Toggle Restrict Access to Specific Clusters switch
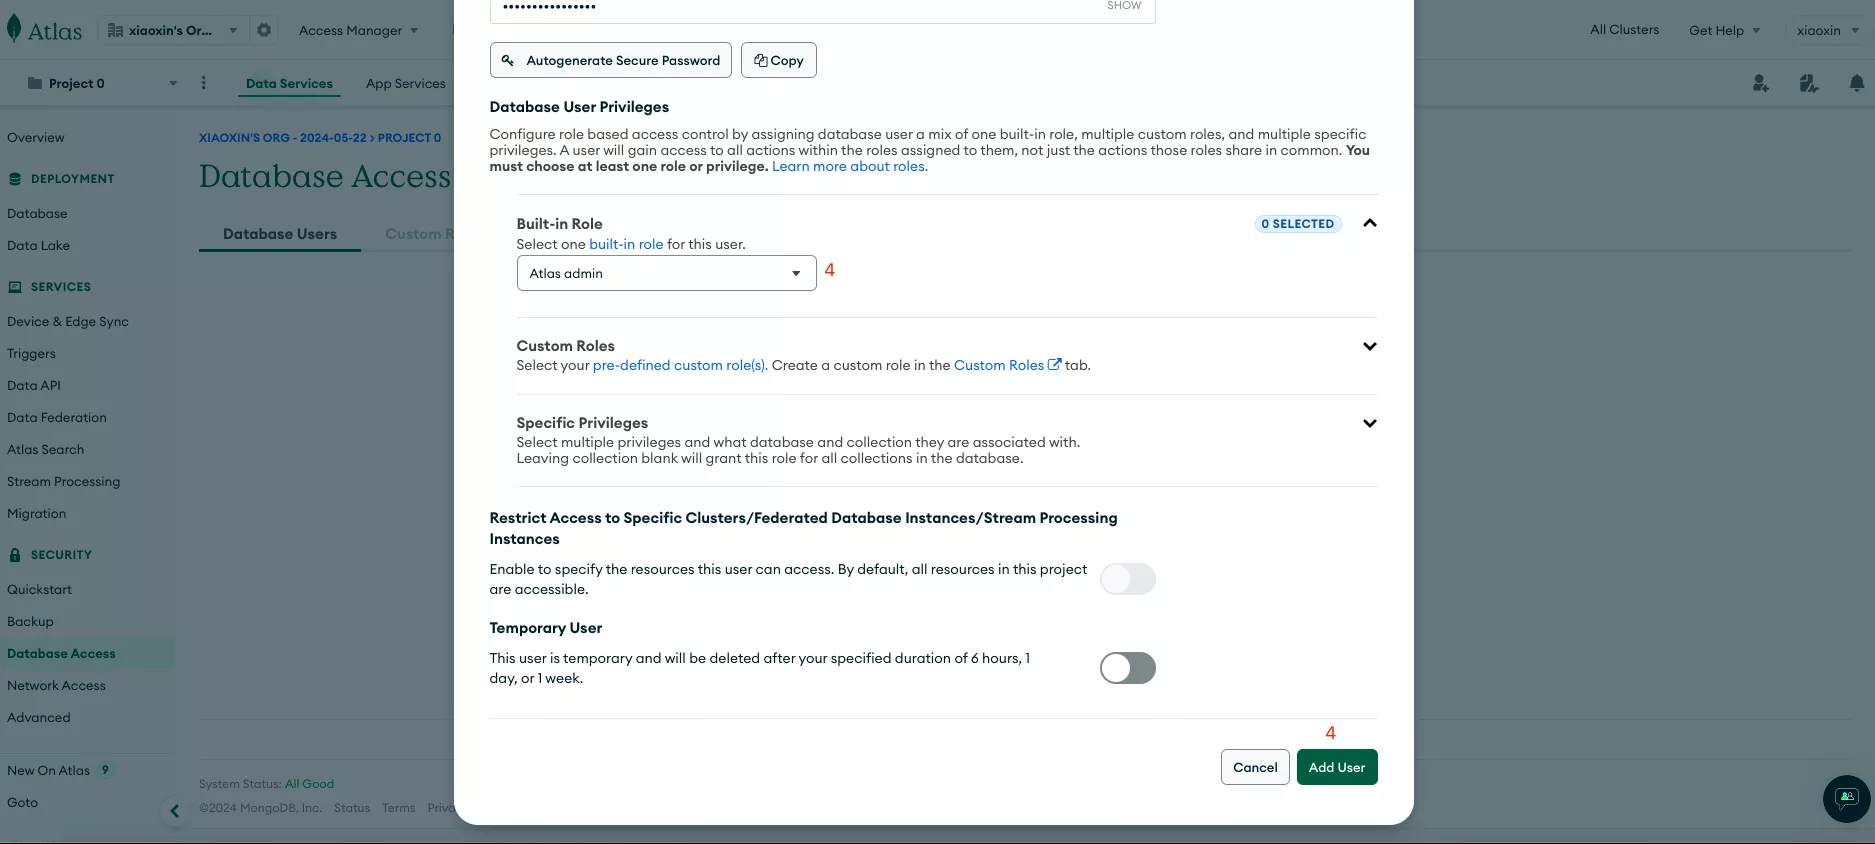This screenshot has width=1875, height=844. (x=1128, y=579)
